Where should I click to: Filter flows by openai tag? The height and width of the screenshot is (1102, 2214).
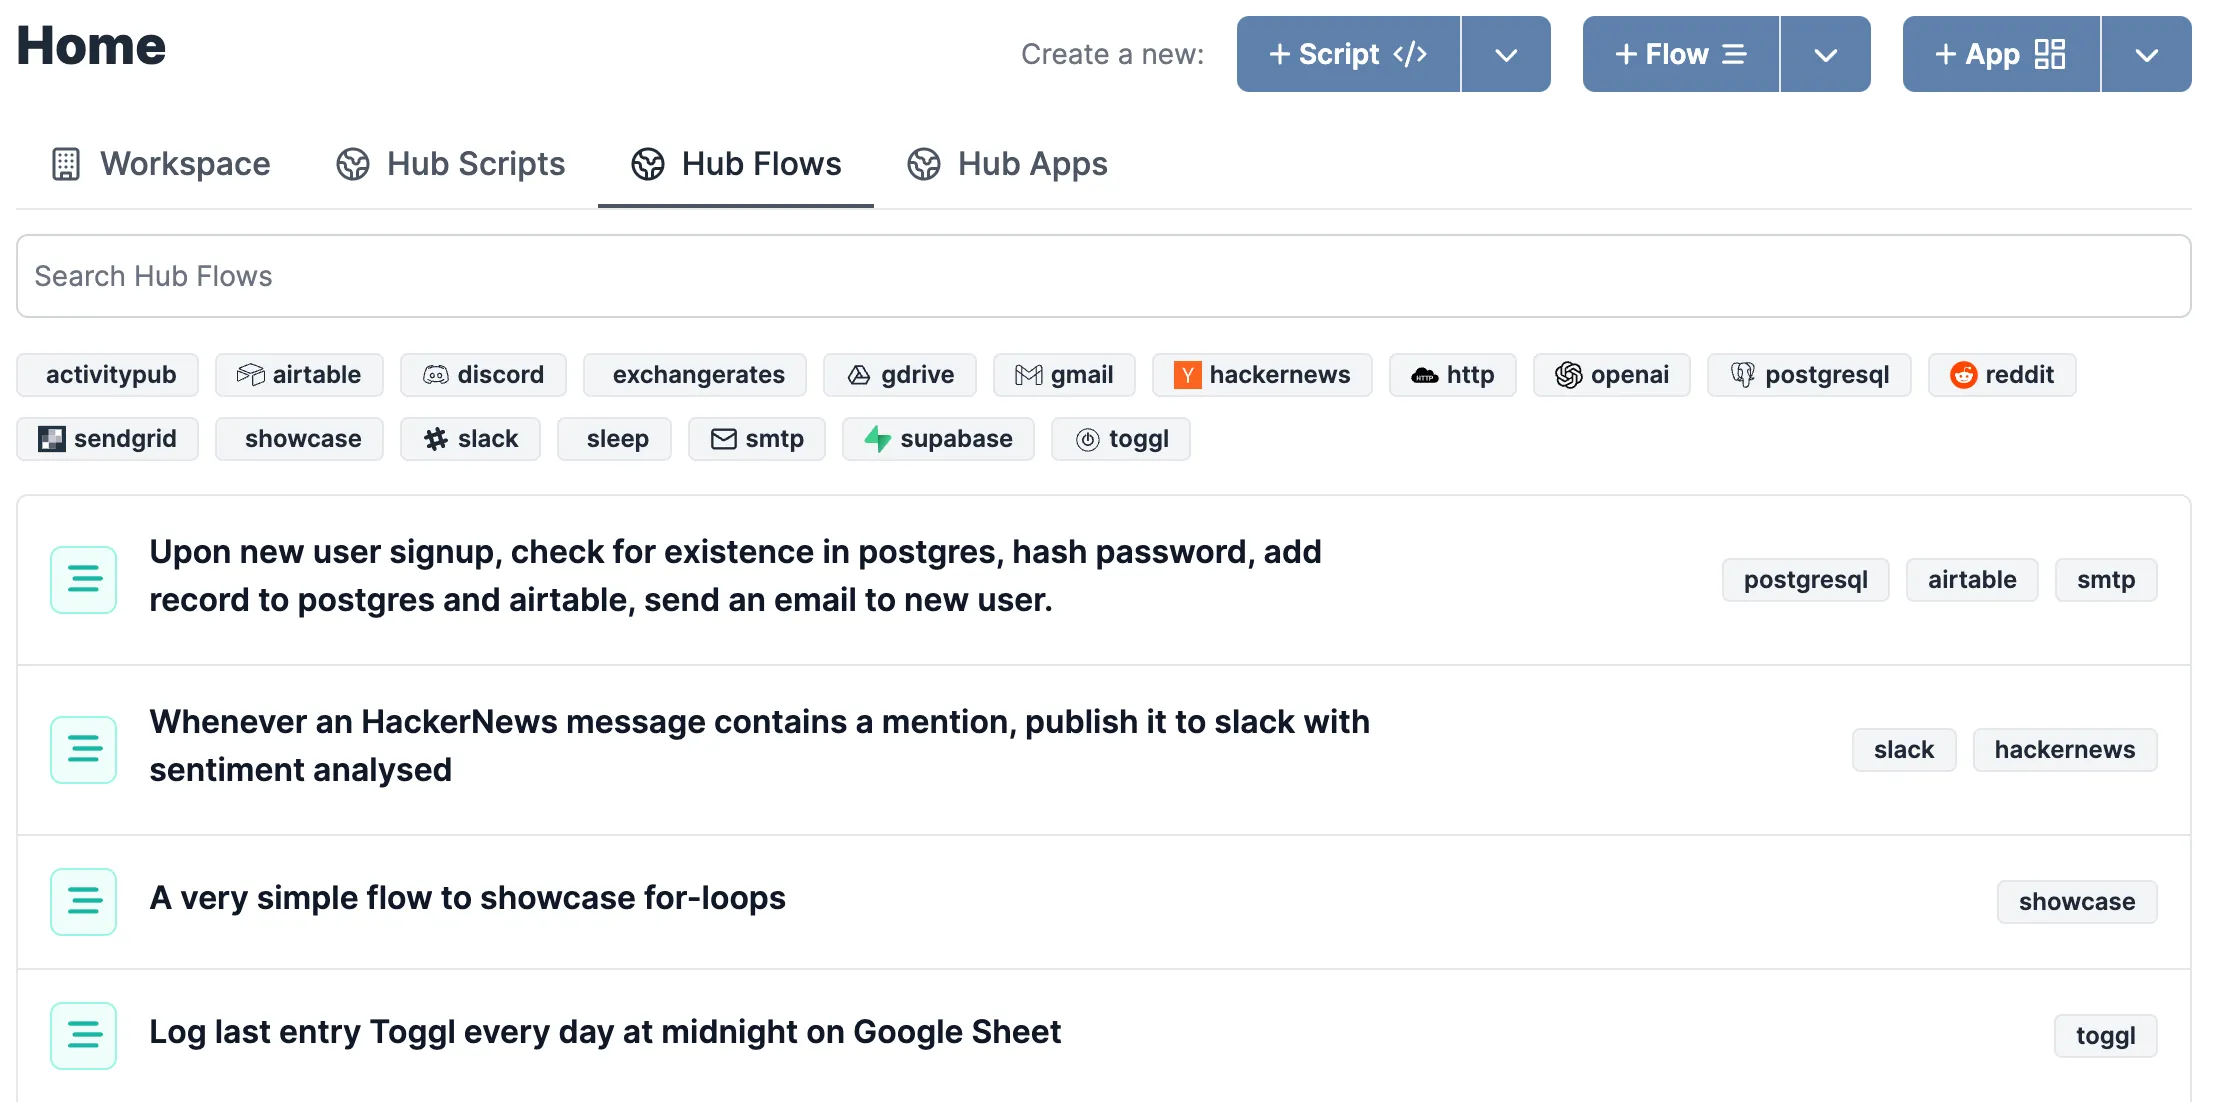click(1611, 375)
